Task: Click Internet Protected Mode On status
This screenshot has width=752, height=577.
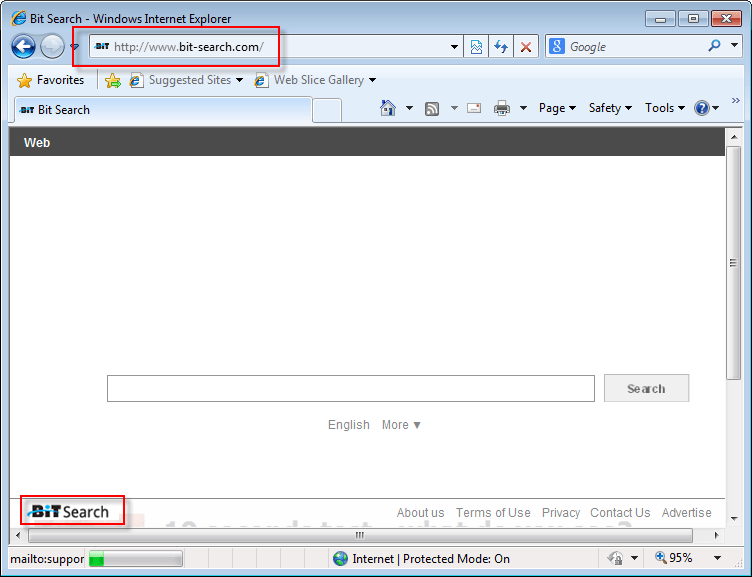Action: 431,559
